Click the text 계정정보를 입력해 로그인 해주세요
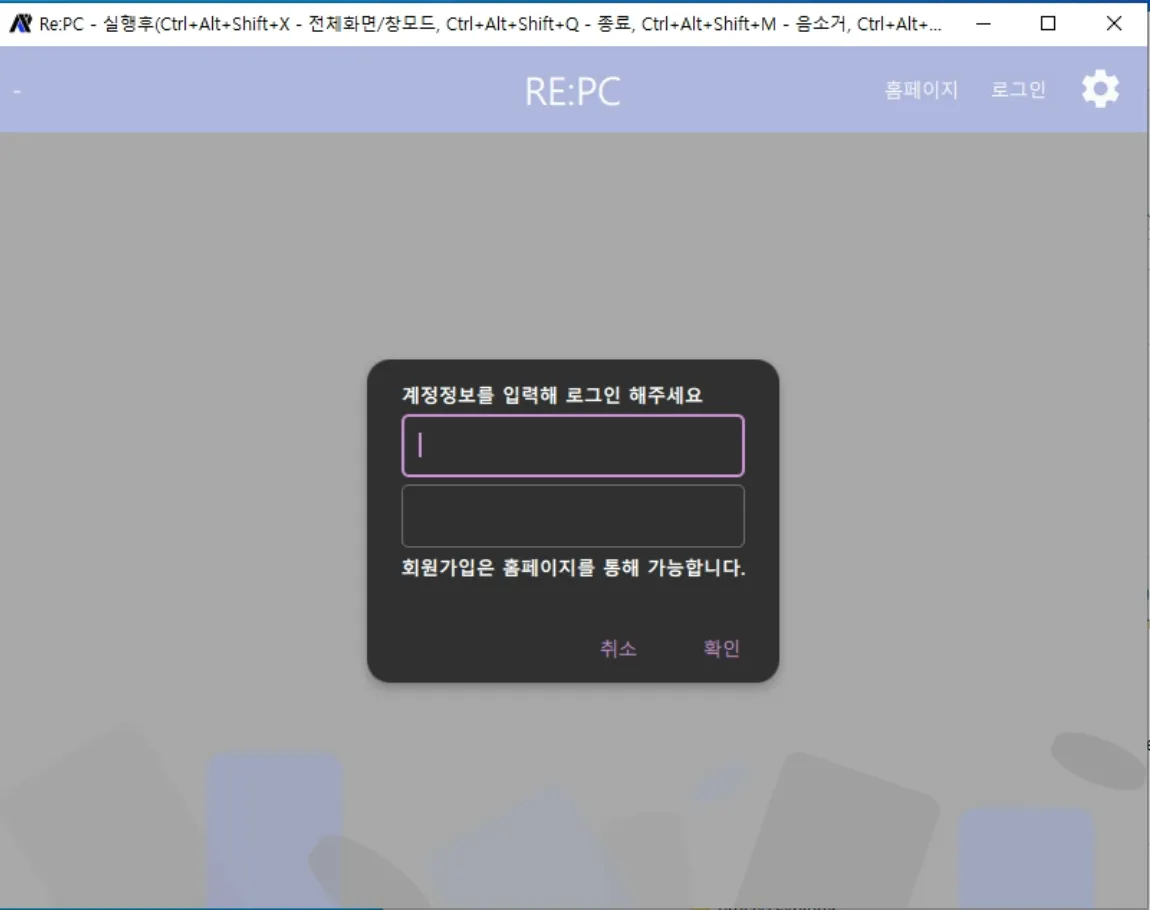The width and height of the screenshot is (1150, 910). point(552,395)
